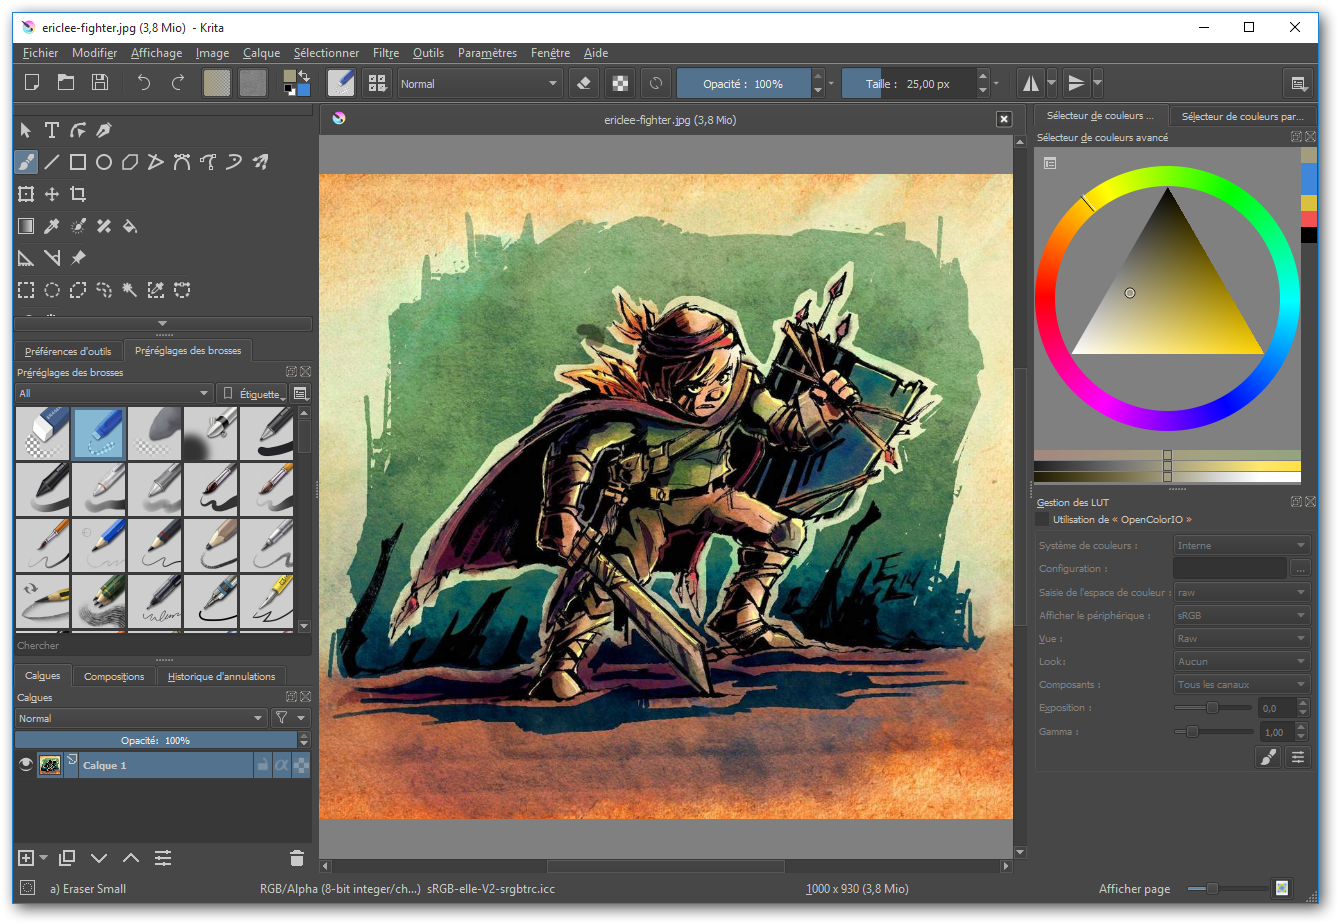This screenshot has height=924, width=1339.
Task: Switch to Préférences d'outils tab
Action: (x=68, y=351)
